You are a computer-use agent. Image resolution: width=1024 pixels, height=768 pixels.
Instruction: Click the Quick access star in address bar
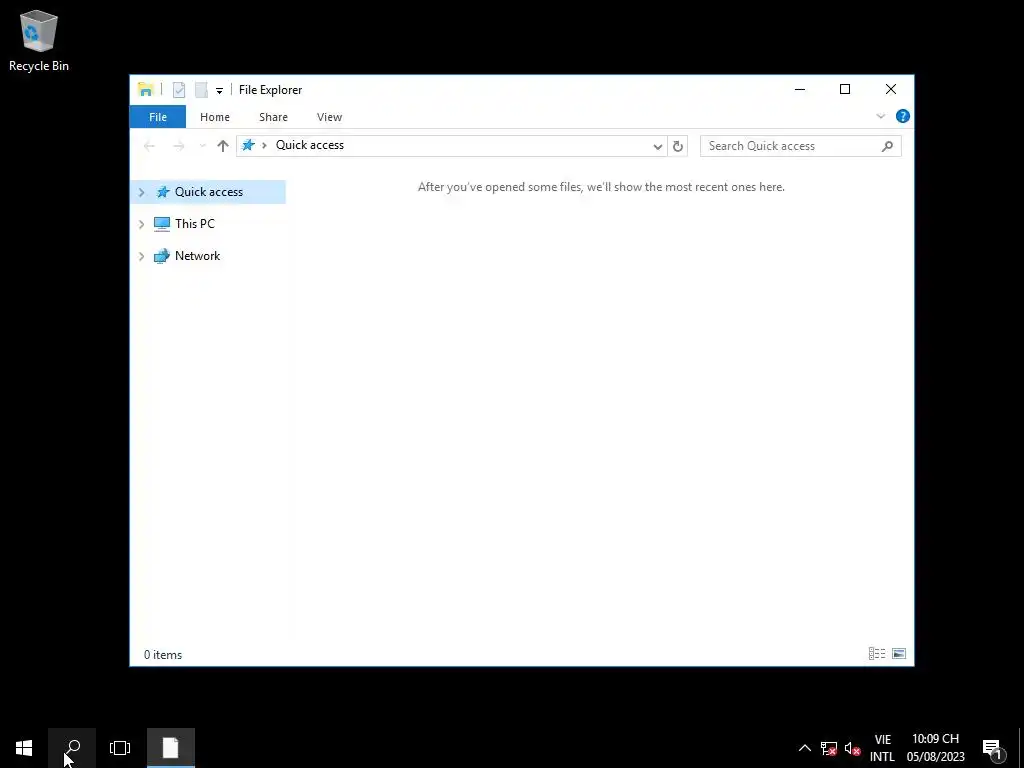click(248, 145)
